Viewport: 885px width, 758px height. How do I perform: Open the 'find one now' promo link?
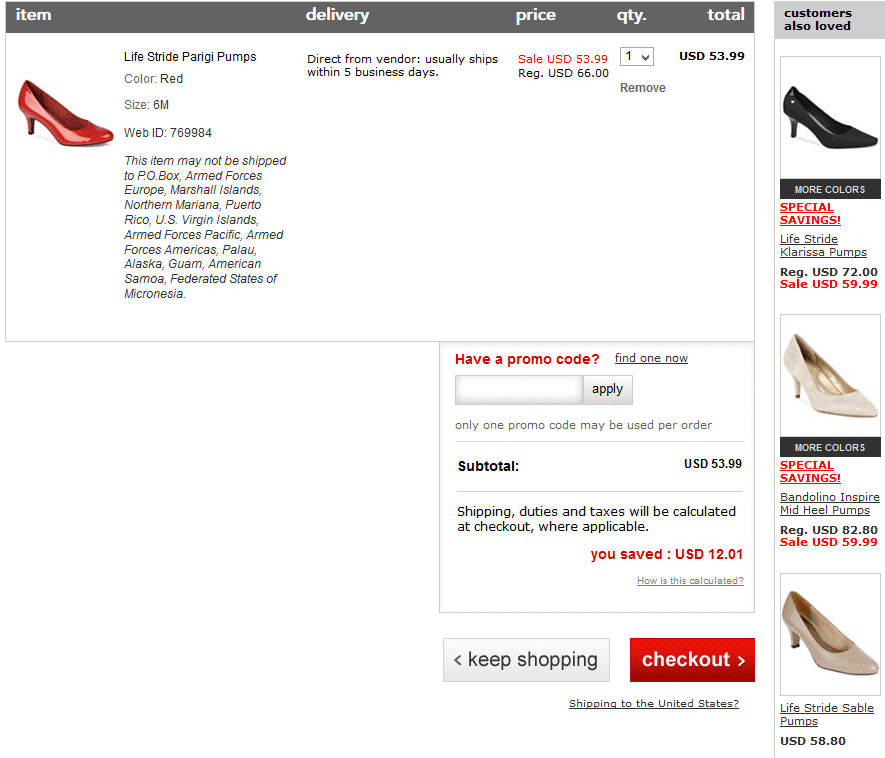(651, 358)
